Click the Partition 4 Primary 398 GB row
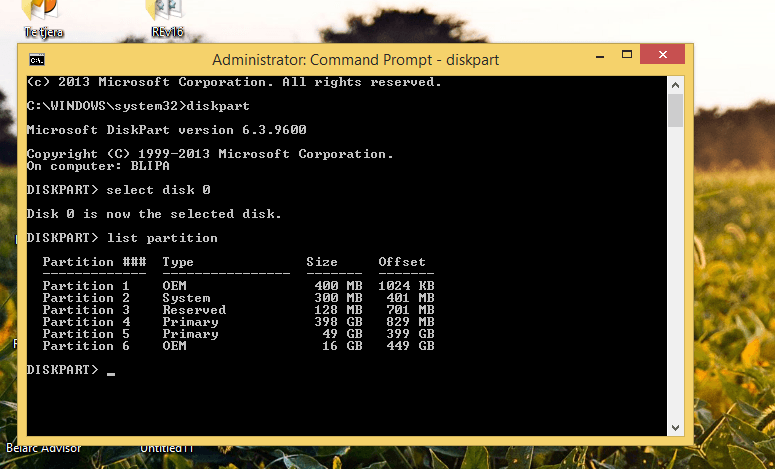The width and height of the screenshot is (775, 469). click(x=237, y=322)
